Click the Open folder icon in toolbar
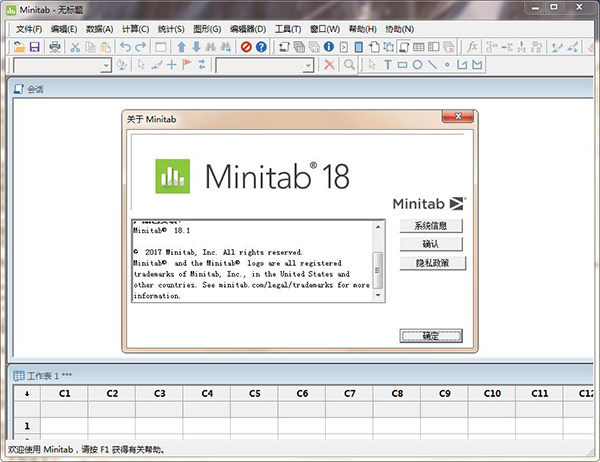This screenshot has height=462, width=600. [x=20, y=47]
